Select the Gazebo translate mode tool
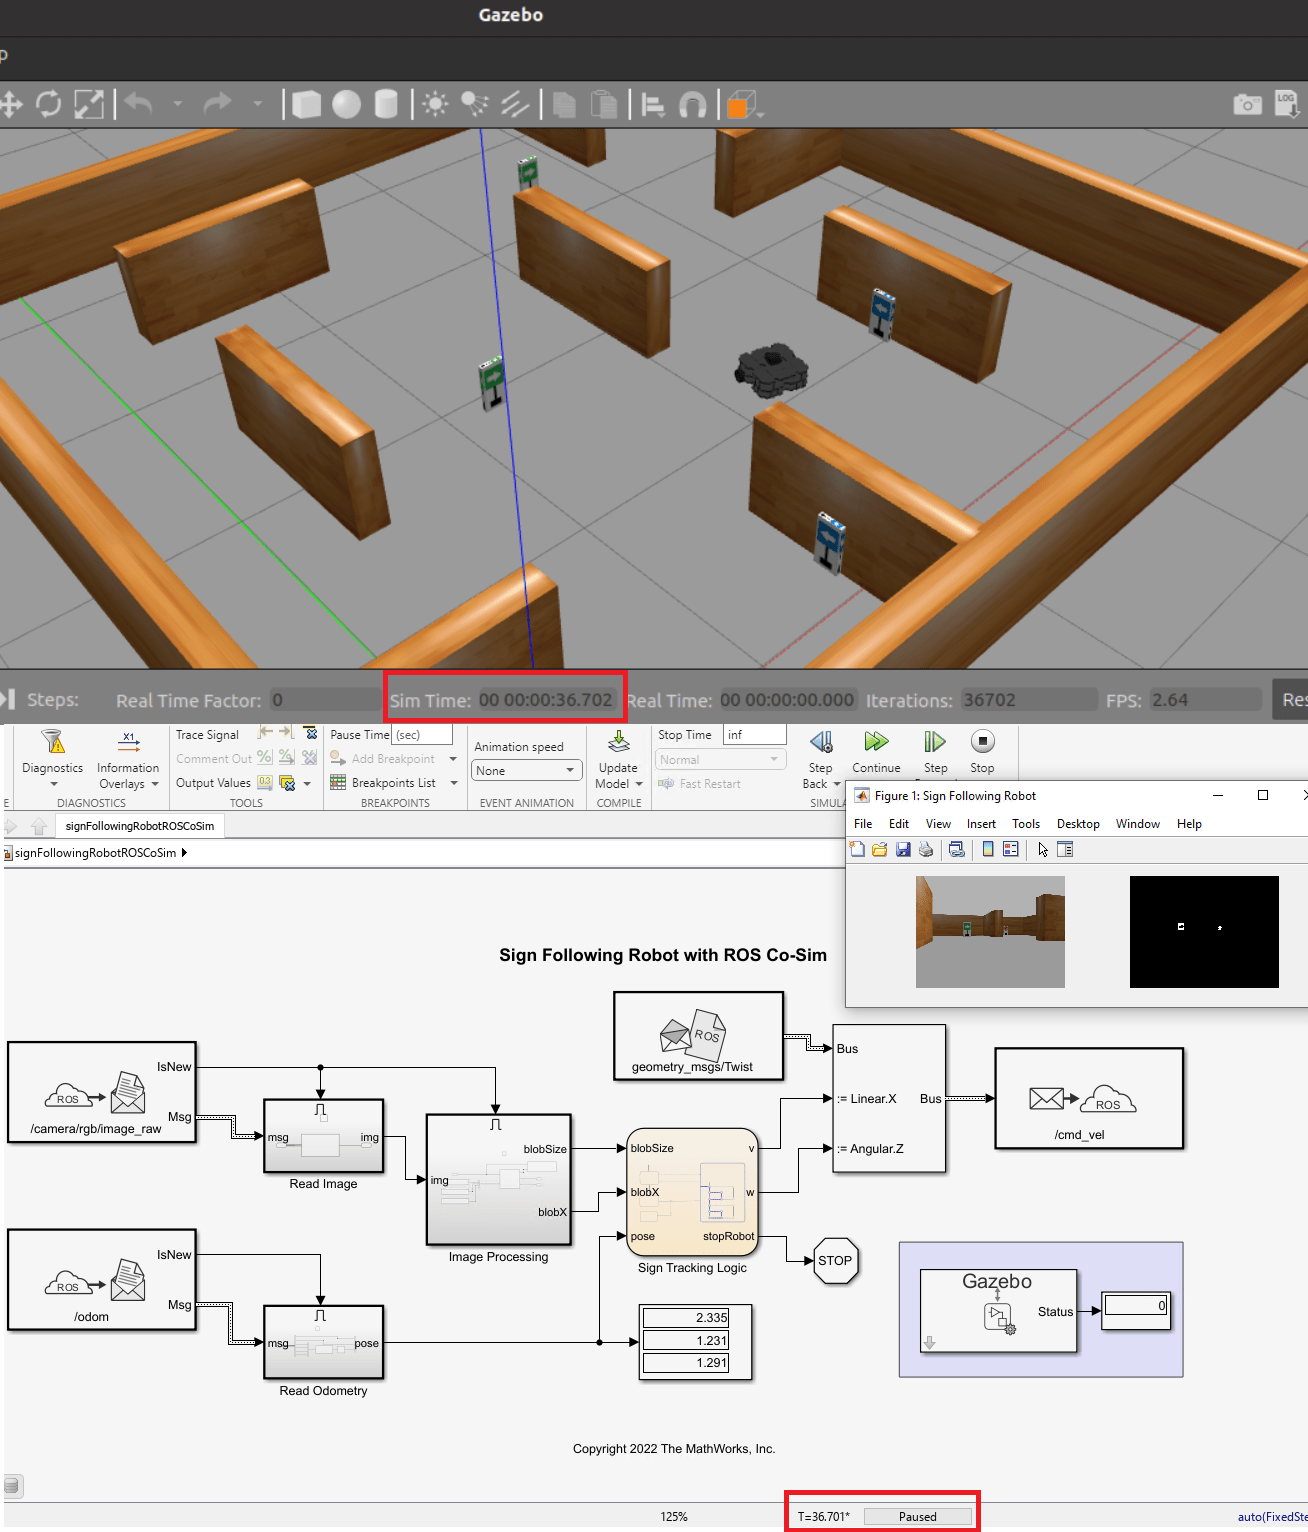The height and width of the screenshot is (1532, 1308). (x=11, y=104)
